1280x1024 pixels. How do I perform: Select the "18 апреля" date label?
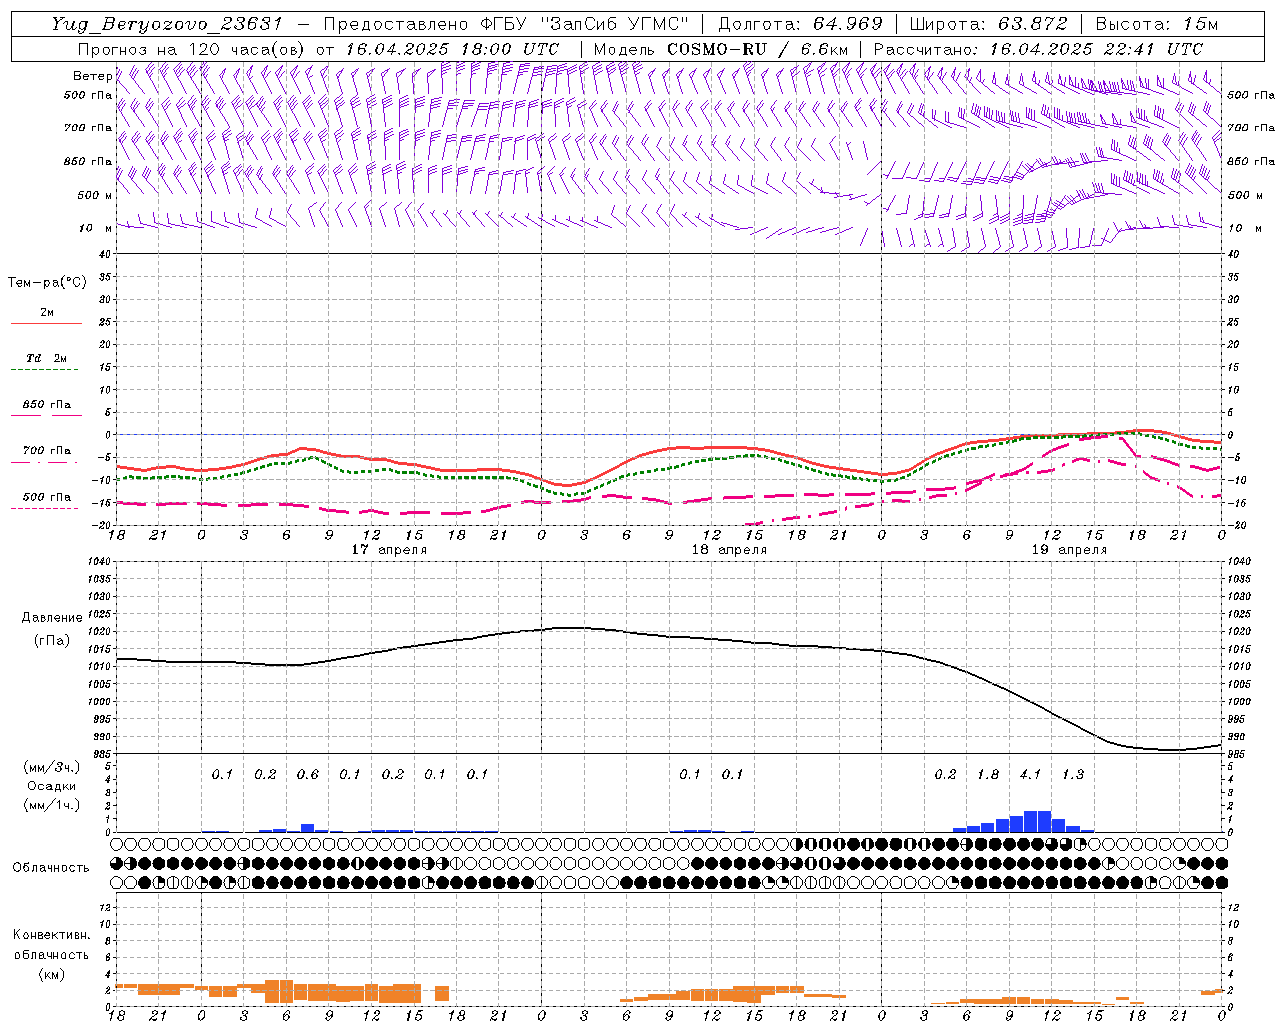click(729, 550)
